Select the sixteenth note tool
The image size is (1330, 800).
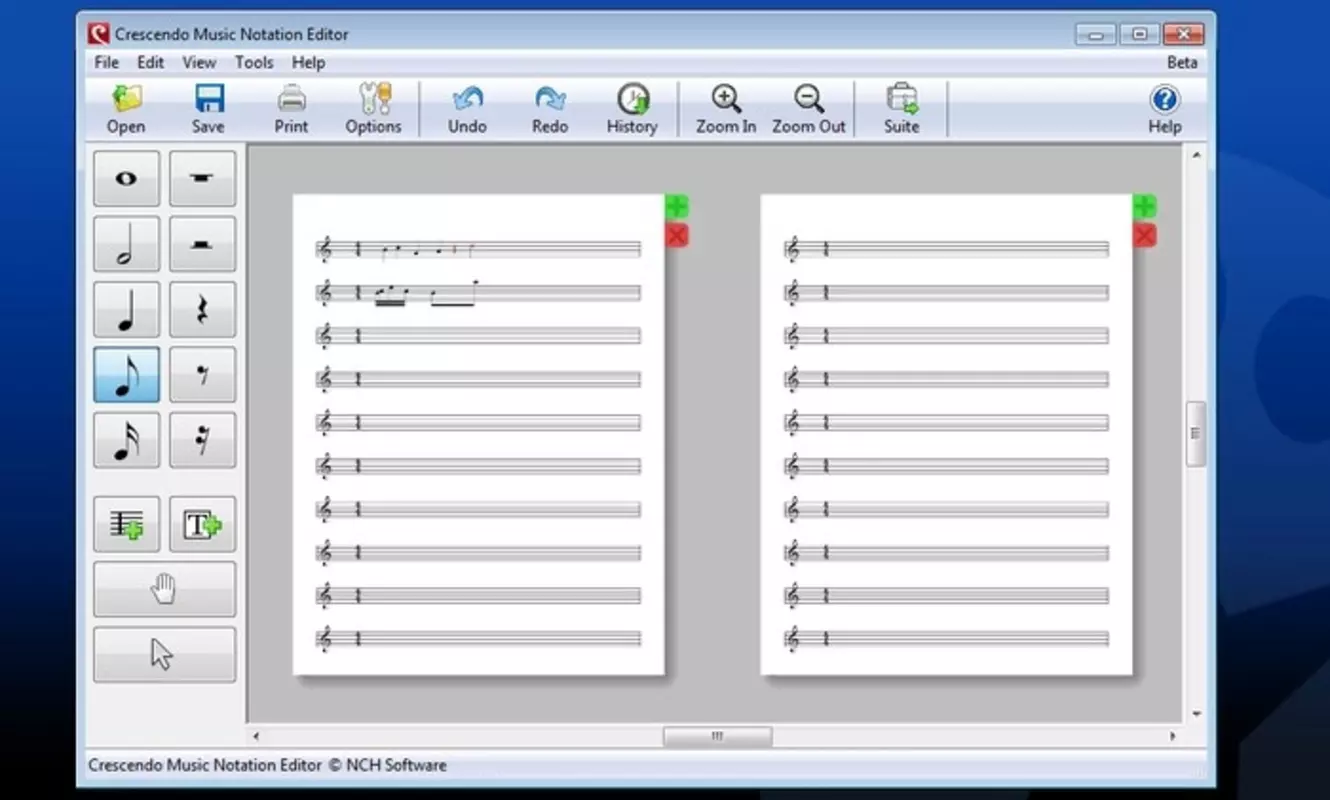(126, 440)
